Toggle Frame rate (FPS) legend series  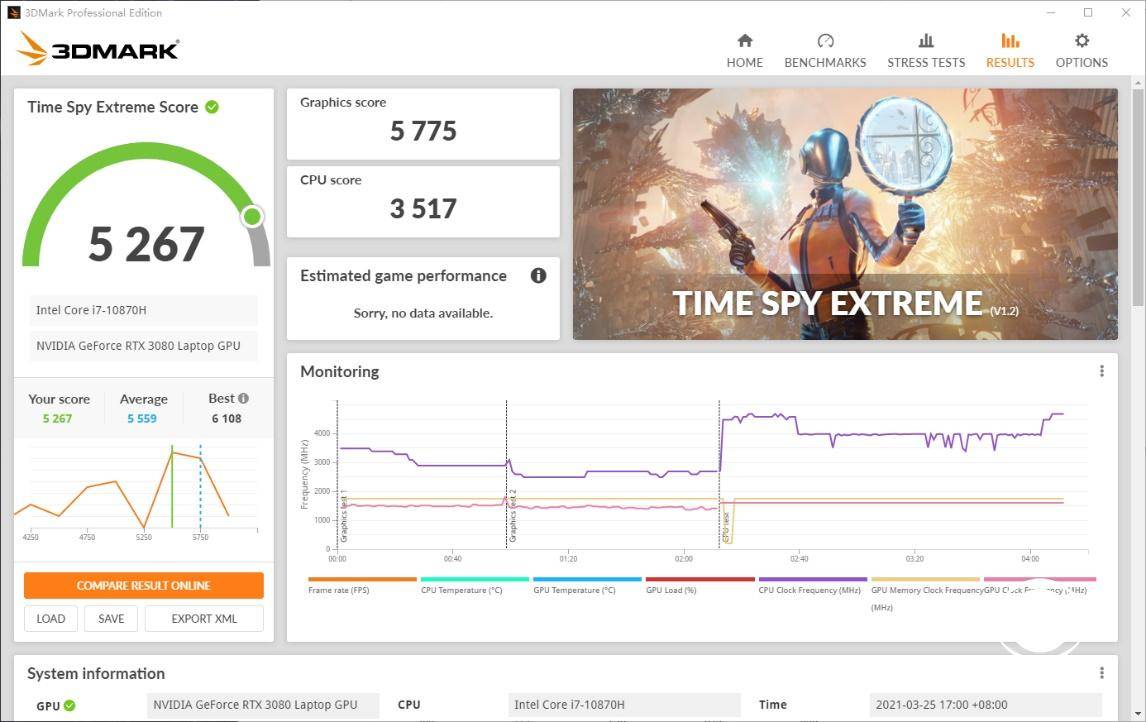pyautogui.click(x=362, y=585)
